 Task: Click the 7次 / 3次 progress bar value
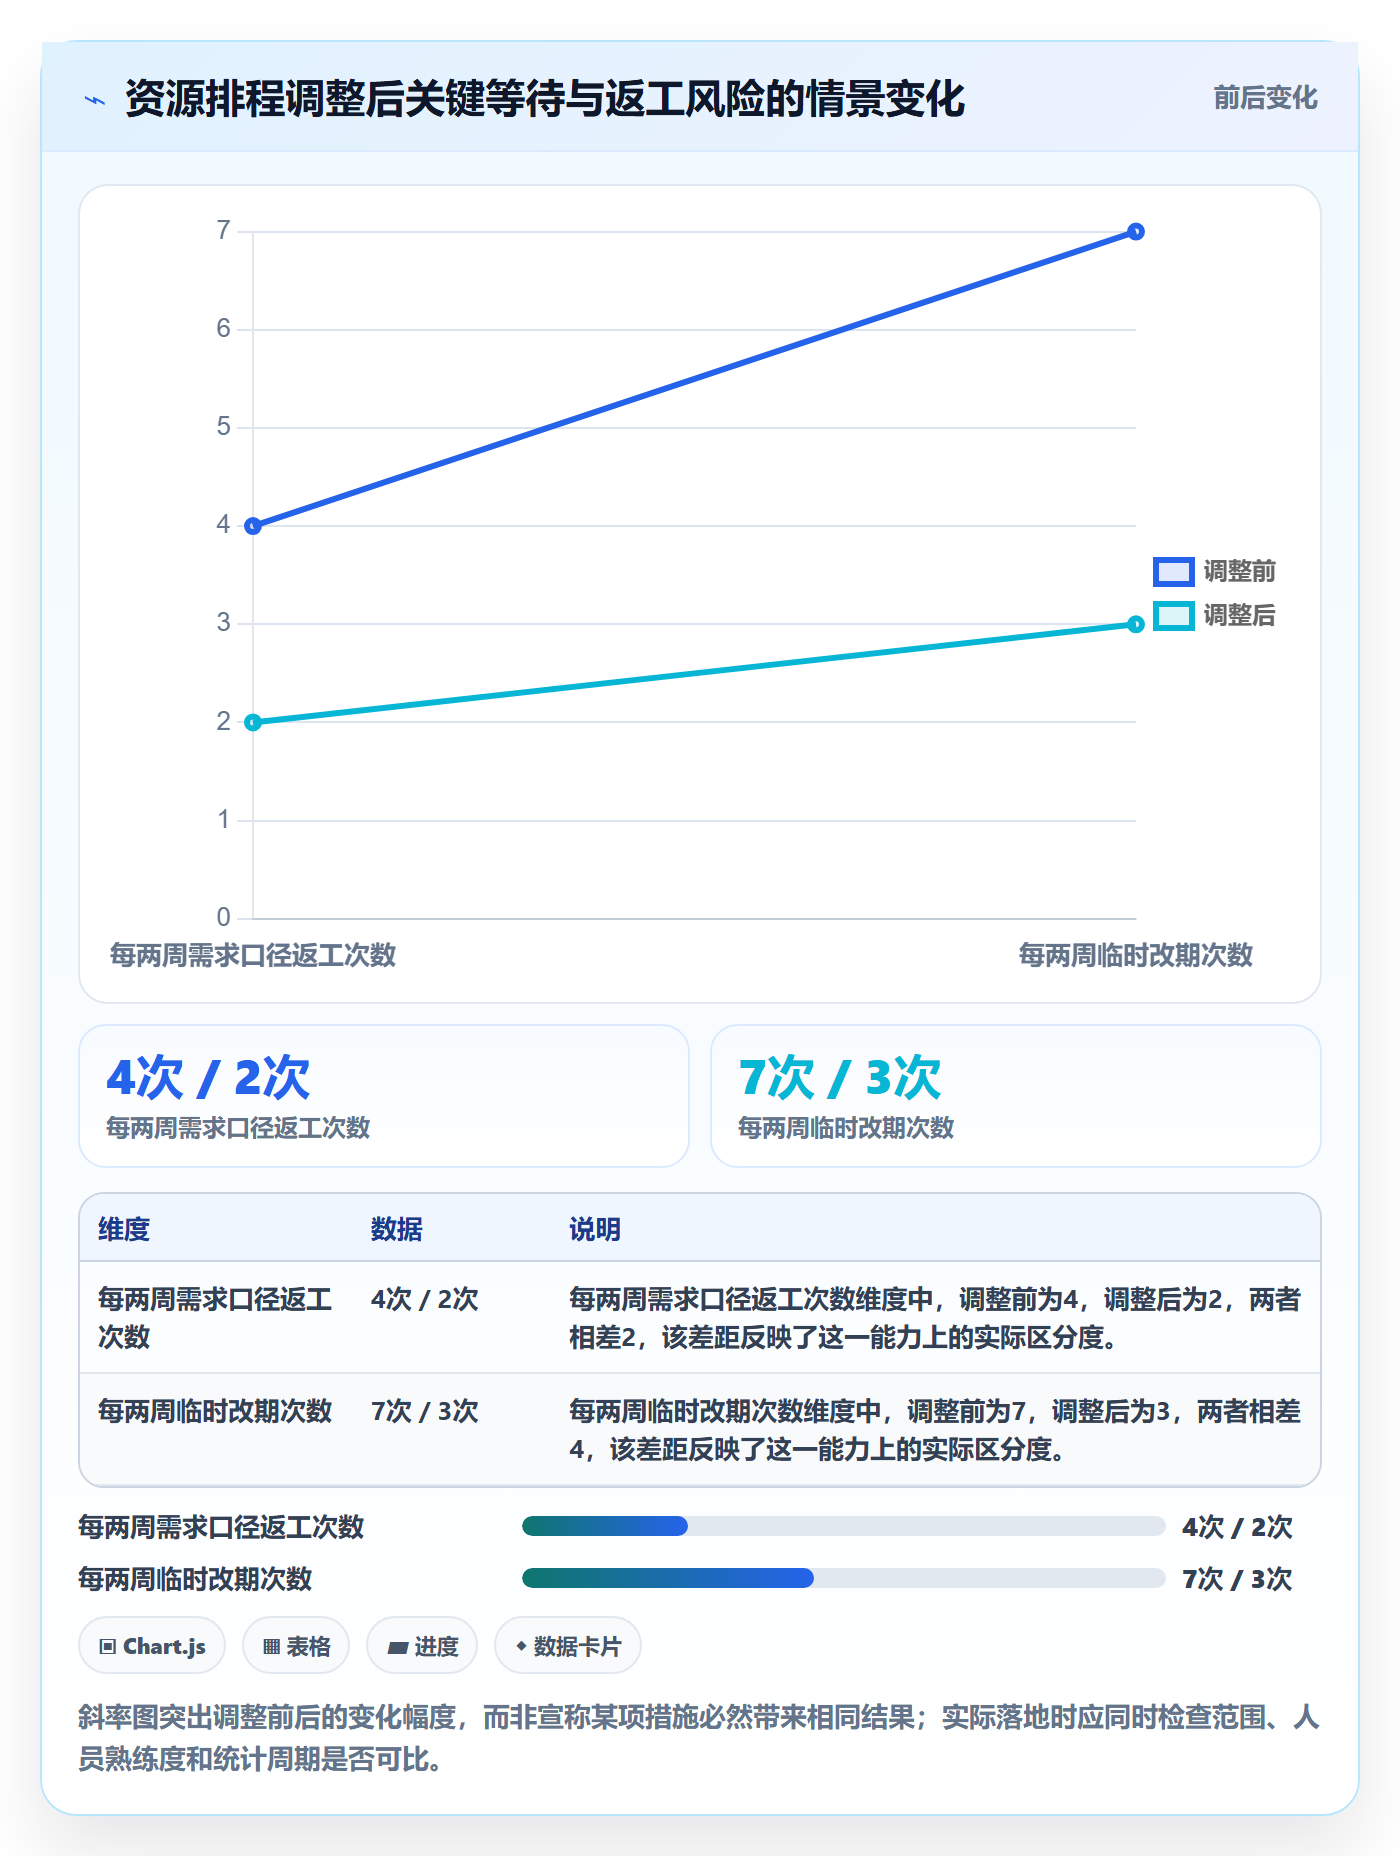point(1237,1579)
